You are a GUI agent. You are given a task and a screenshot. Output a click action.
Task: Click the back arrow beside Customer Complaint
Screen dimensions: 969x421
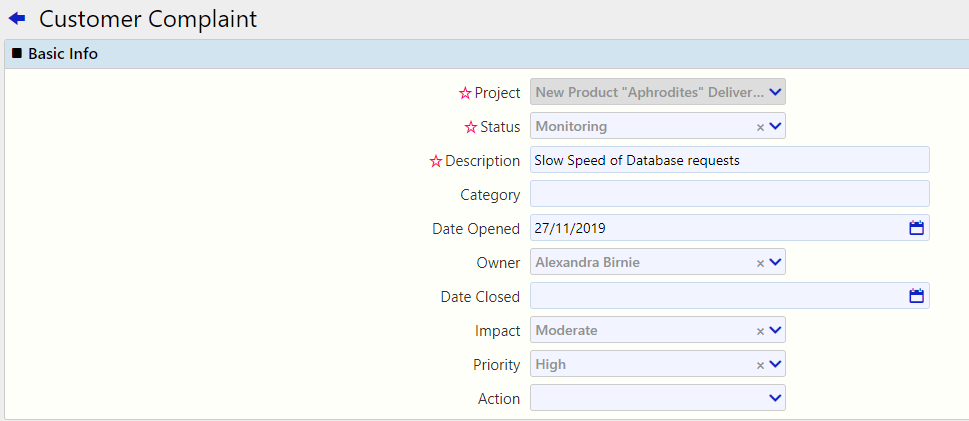tap(17, 19)
